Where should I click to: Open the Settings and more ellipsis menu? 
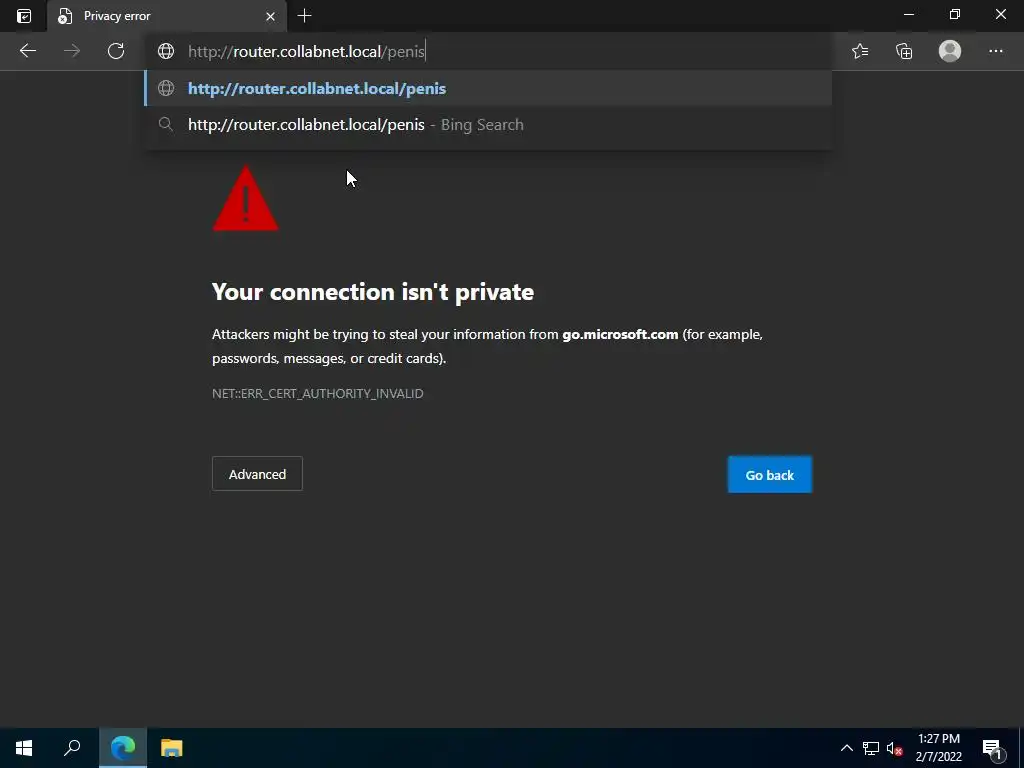coord(995,51)
